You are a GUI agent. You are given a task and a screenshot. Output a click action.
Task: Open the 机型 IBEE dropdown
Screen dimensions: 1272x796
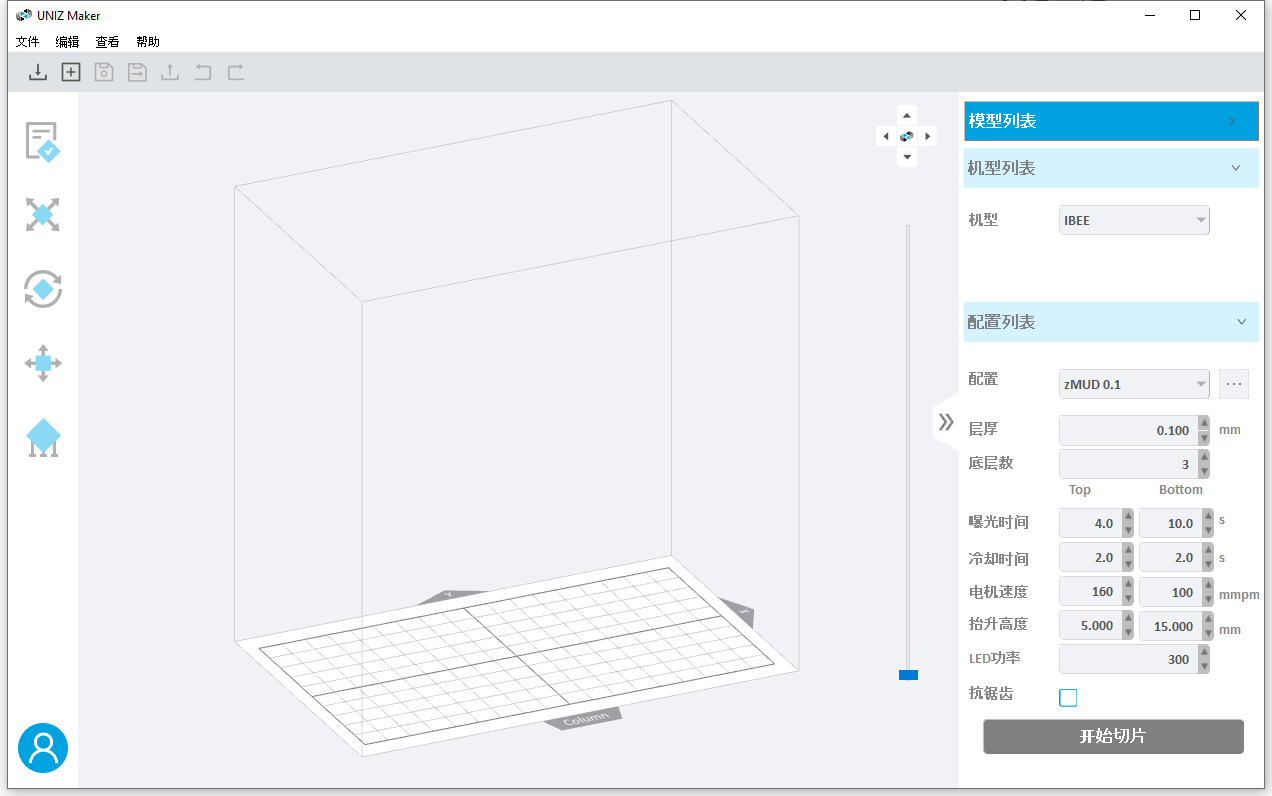click(1134, 220)
